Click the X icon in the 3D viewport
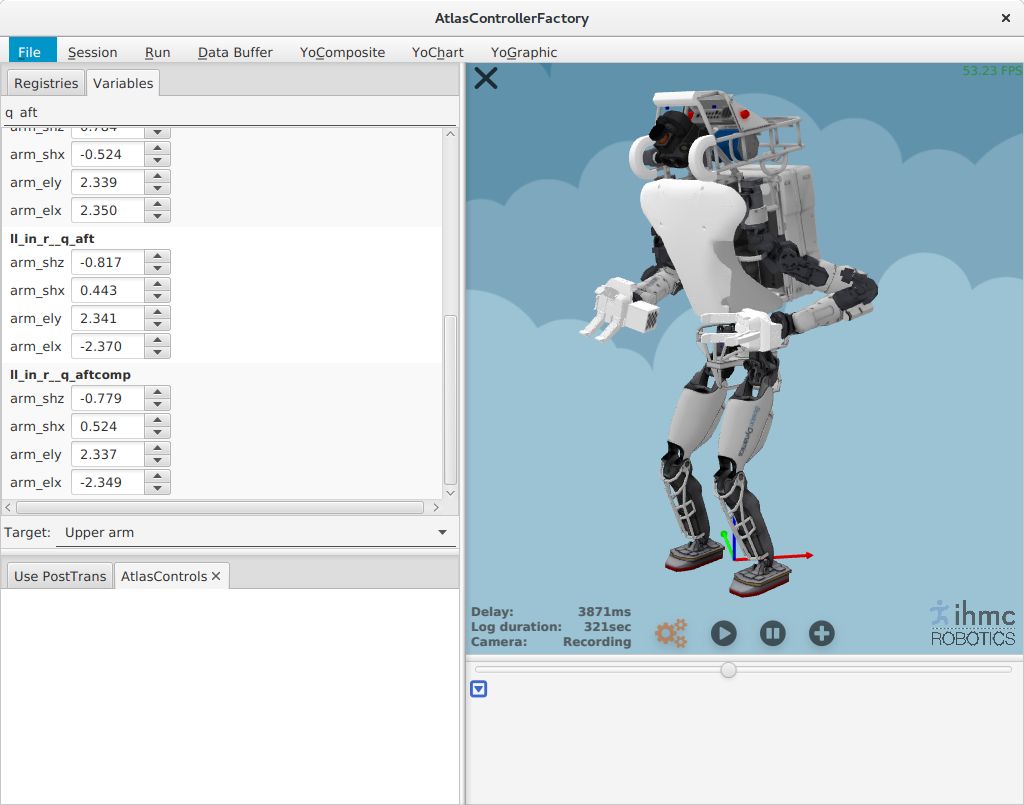Viewport: 1024px width, 805px height. (486, 77)
